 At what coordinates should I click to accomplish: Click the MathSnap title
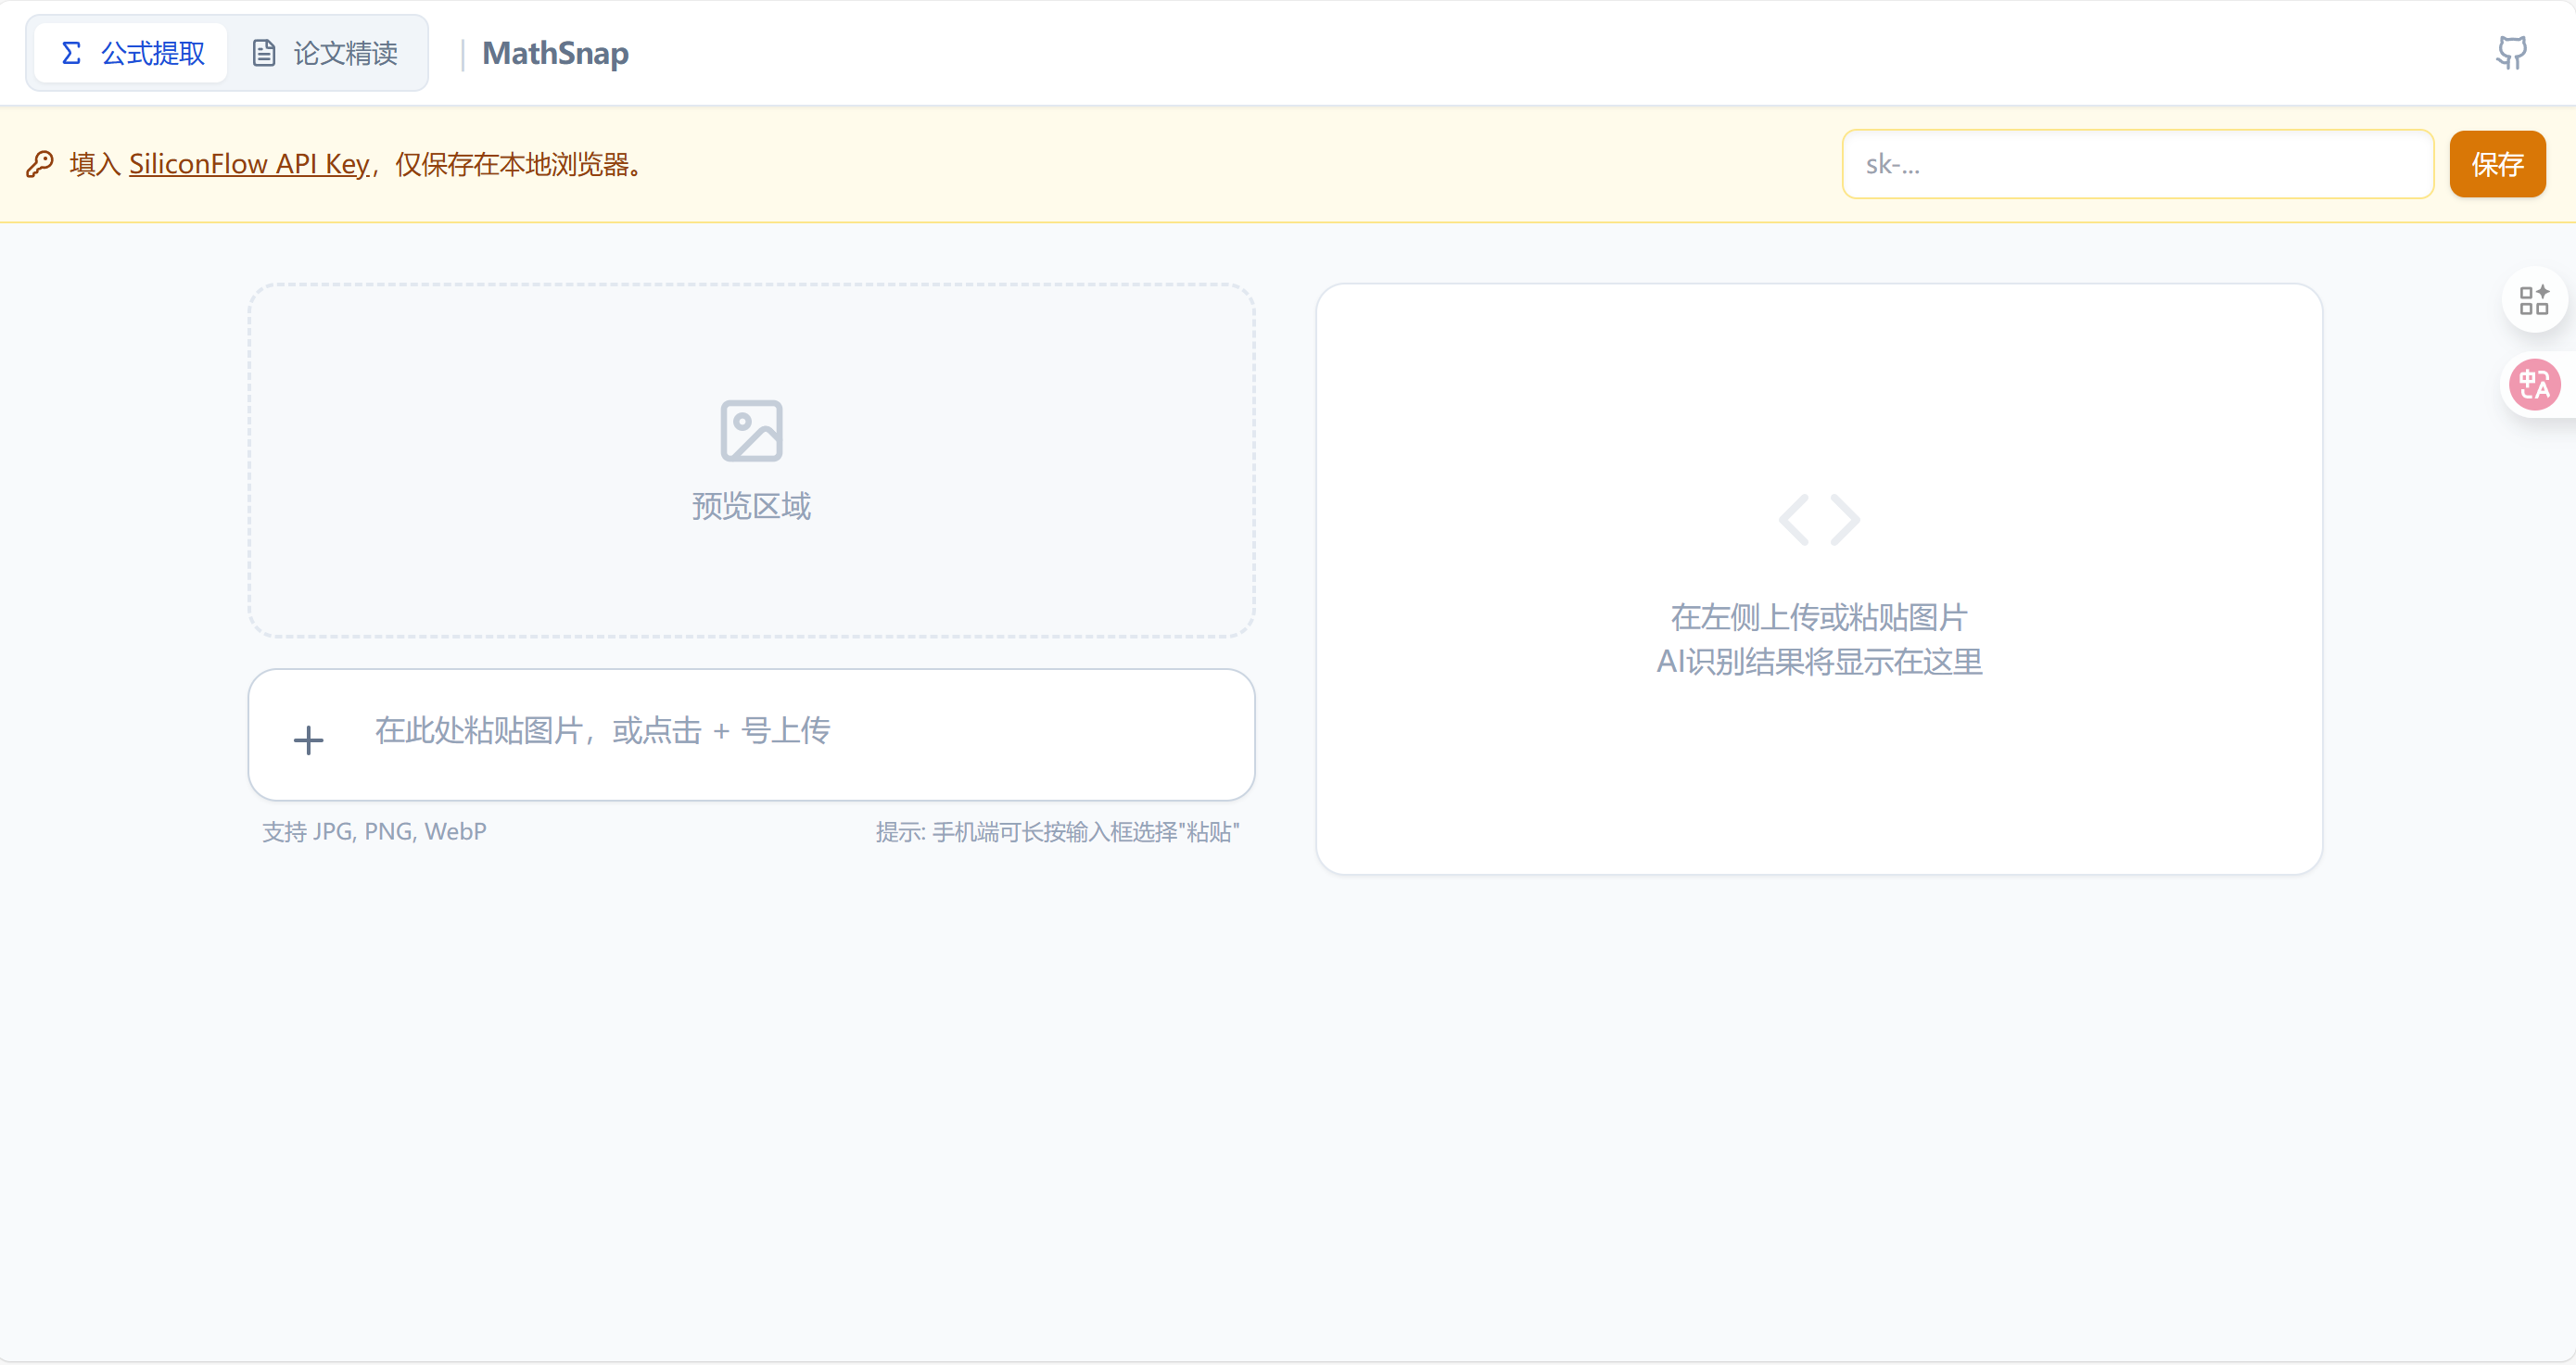click(x=555, y=53)
